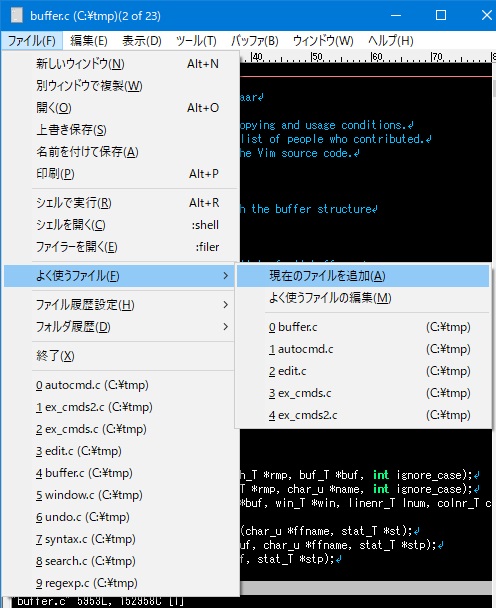Open recent file 5 window.c
The width and height of the screenshot is (496, 608).
pos(120,495)
